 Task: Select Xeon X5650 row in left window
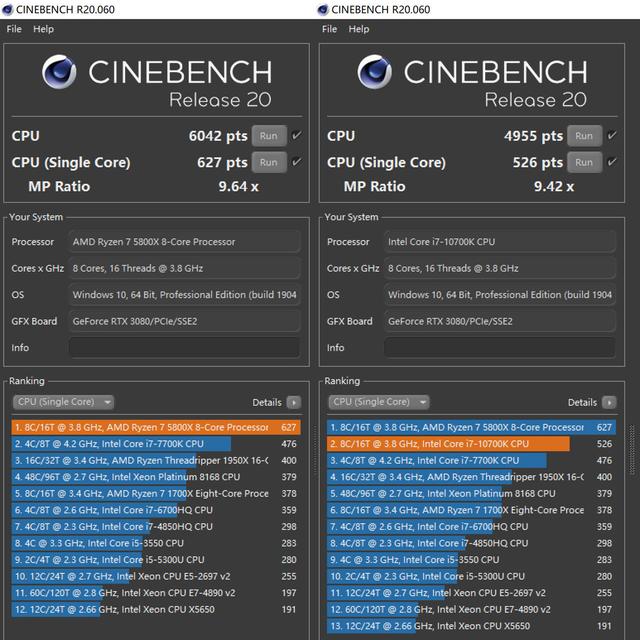pyautogui.click(x=156, y=609)
